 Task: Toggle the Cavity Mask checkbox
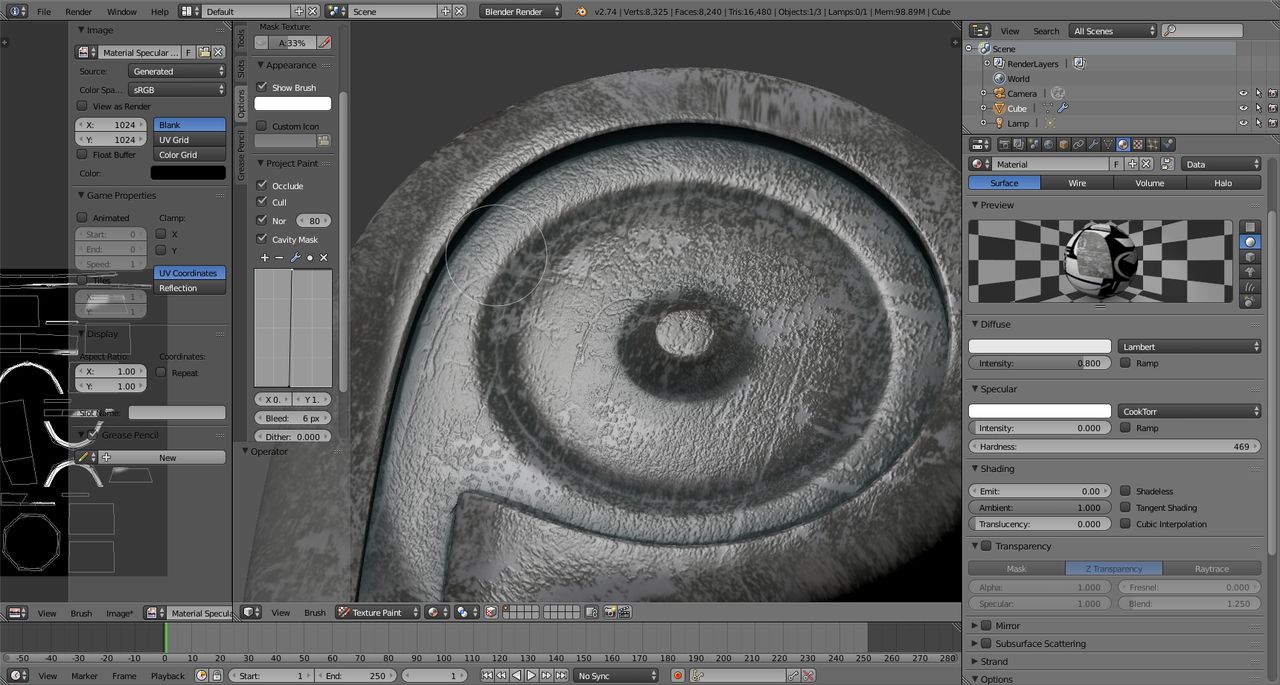pyautogui.click(x=262, y=240)
